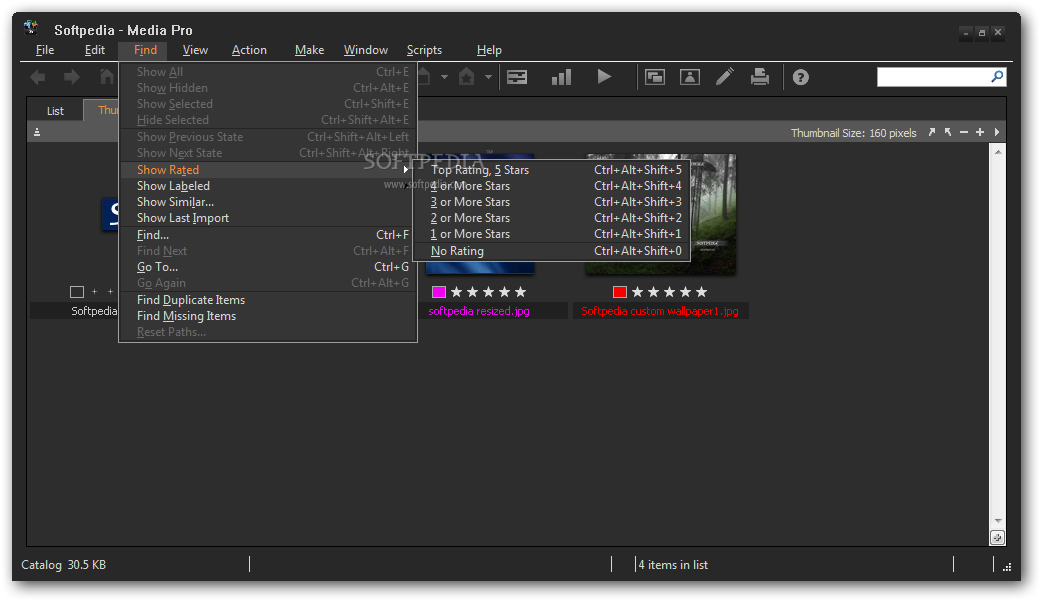The image size is (1041, 601).
Task: Click the third star of softpedia resized.jpg
Action: pyautogui.click(x=488, y=292)
